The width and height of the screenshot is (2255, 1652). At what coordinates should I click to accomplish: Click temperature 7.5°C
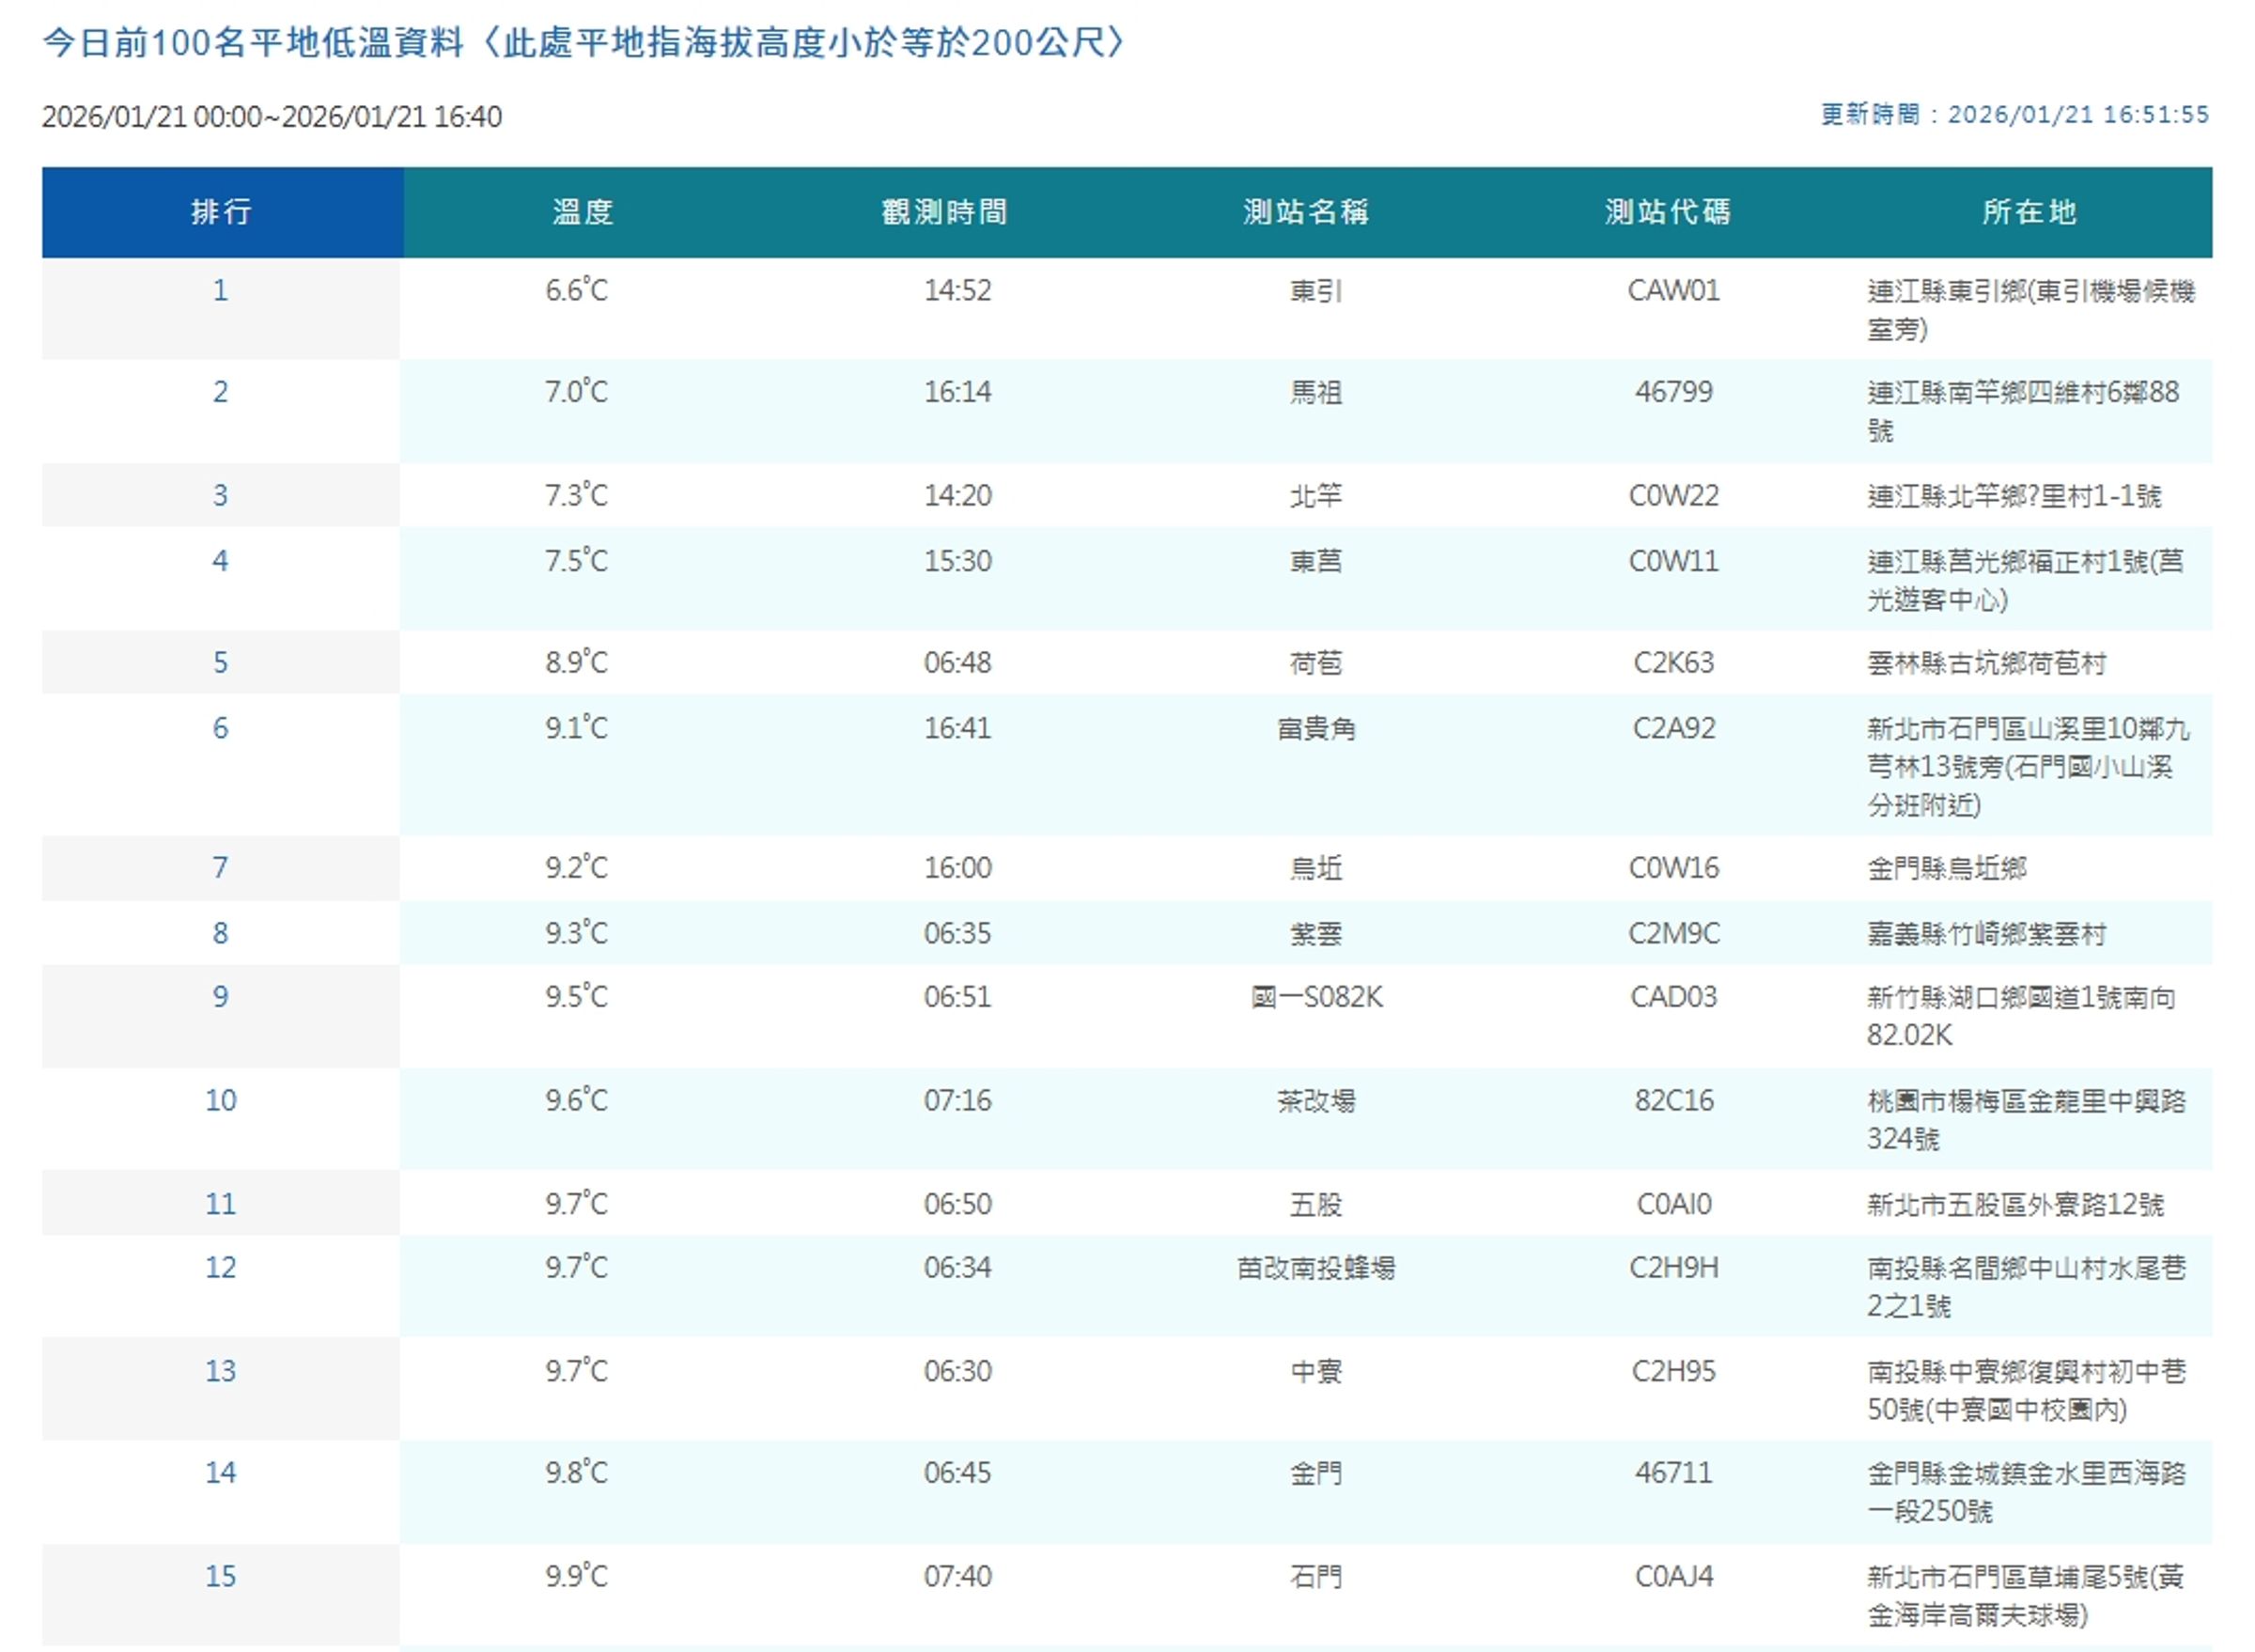click(576, 560)
